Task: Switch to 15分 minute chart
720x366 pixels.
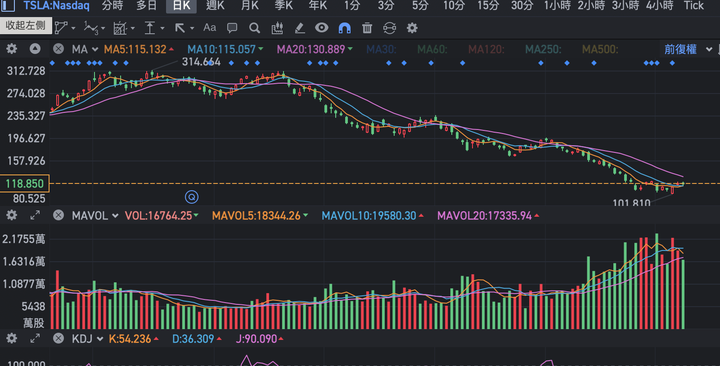Action: [x=488, y=6]
